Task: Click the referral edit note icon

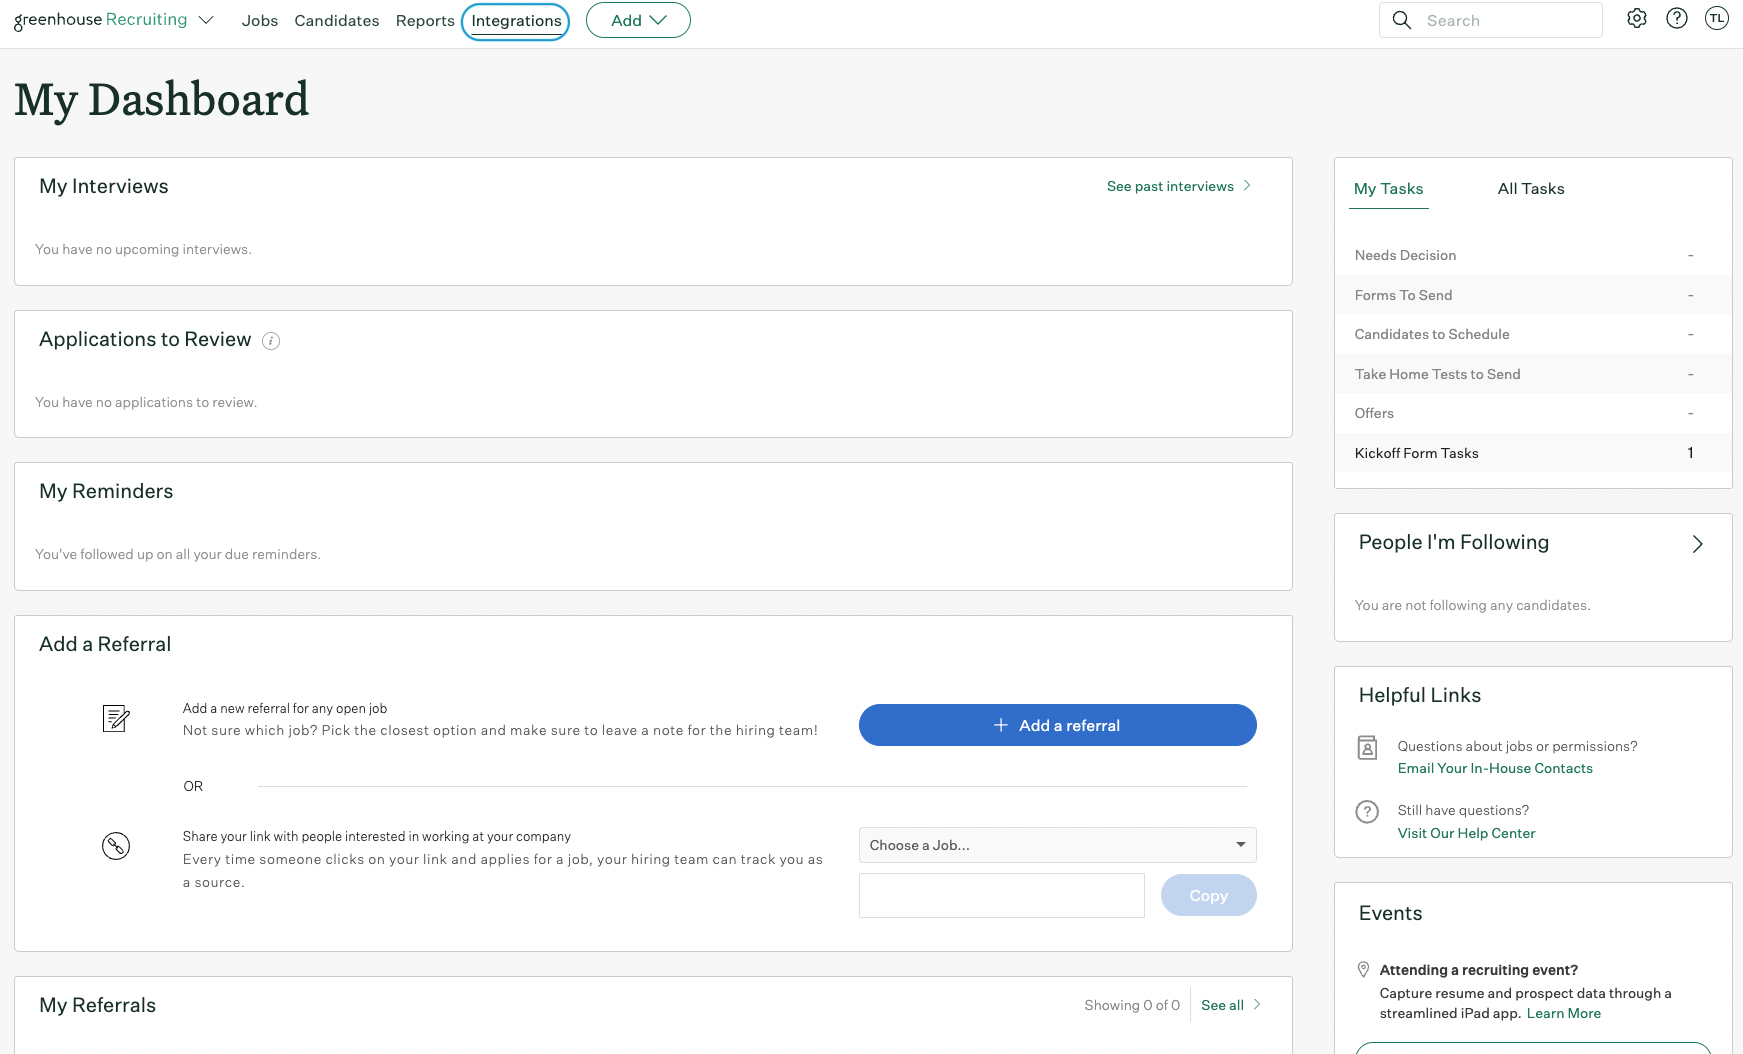Action: coord(116,718)
